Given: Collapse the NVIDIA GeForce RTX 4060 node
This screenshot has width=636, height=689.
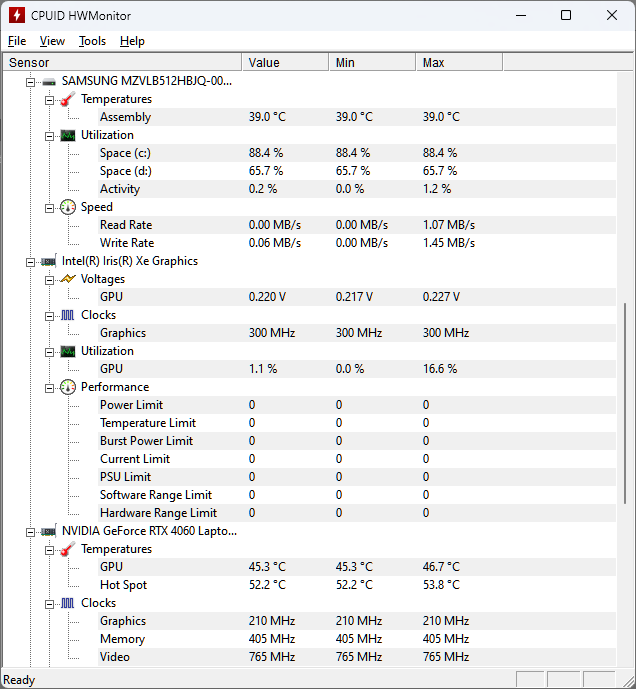Looking at the screenshot, I should (x=30, y=531).
